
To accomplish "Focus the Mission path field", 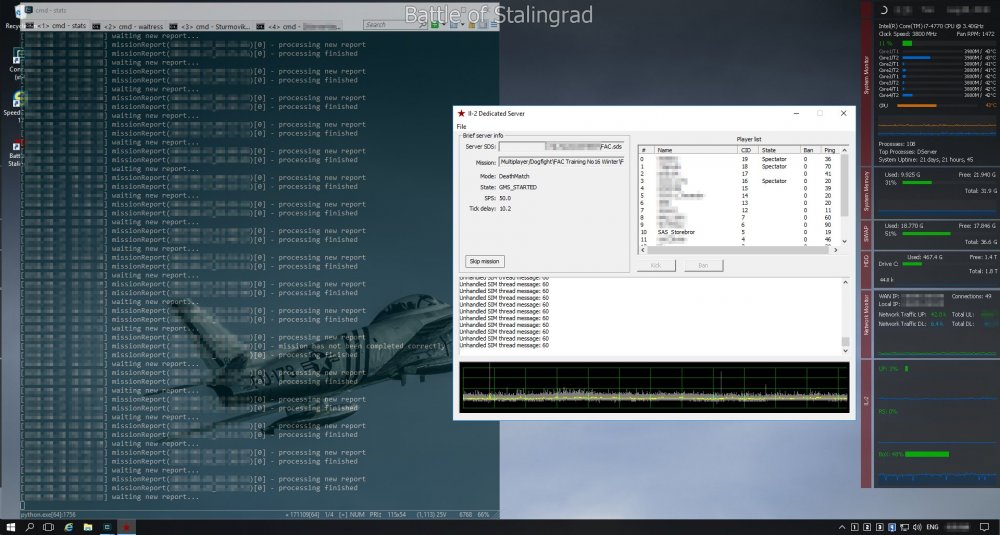I will click(x=561, y=162).
